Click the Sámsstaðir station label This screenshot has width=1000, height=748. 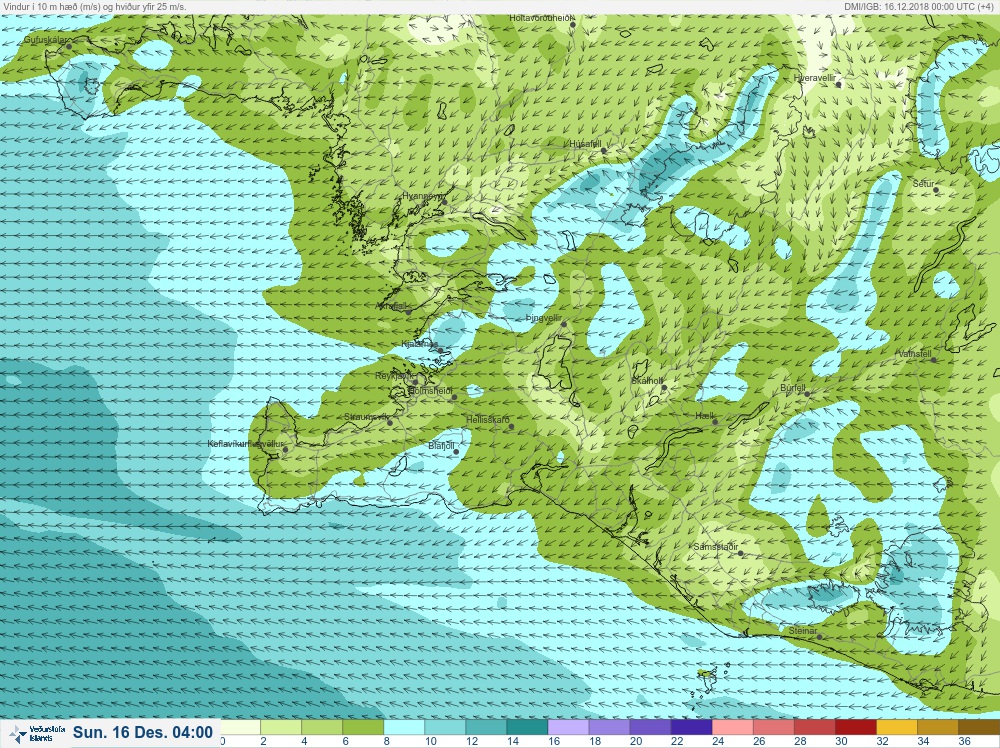[716, 547]
